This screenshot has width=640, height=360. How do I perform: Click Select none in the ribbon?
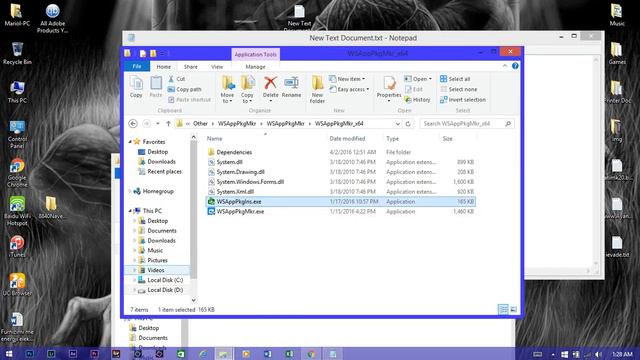click(x=458, y=89)
